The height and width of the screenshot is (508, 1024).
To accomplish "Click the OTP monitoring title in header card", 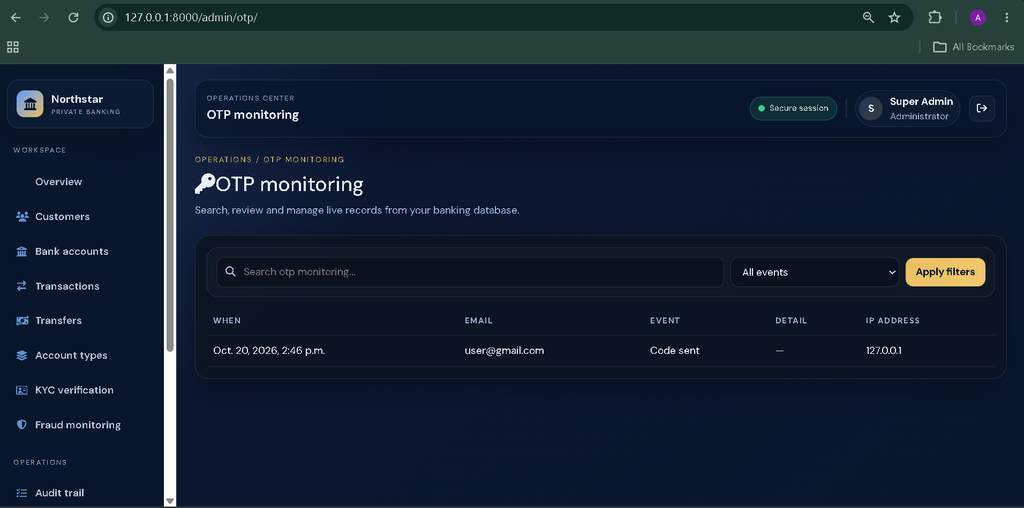I will coord(253,115).
